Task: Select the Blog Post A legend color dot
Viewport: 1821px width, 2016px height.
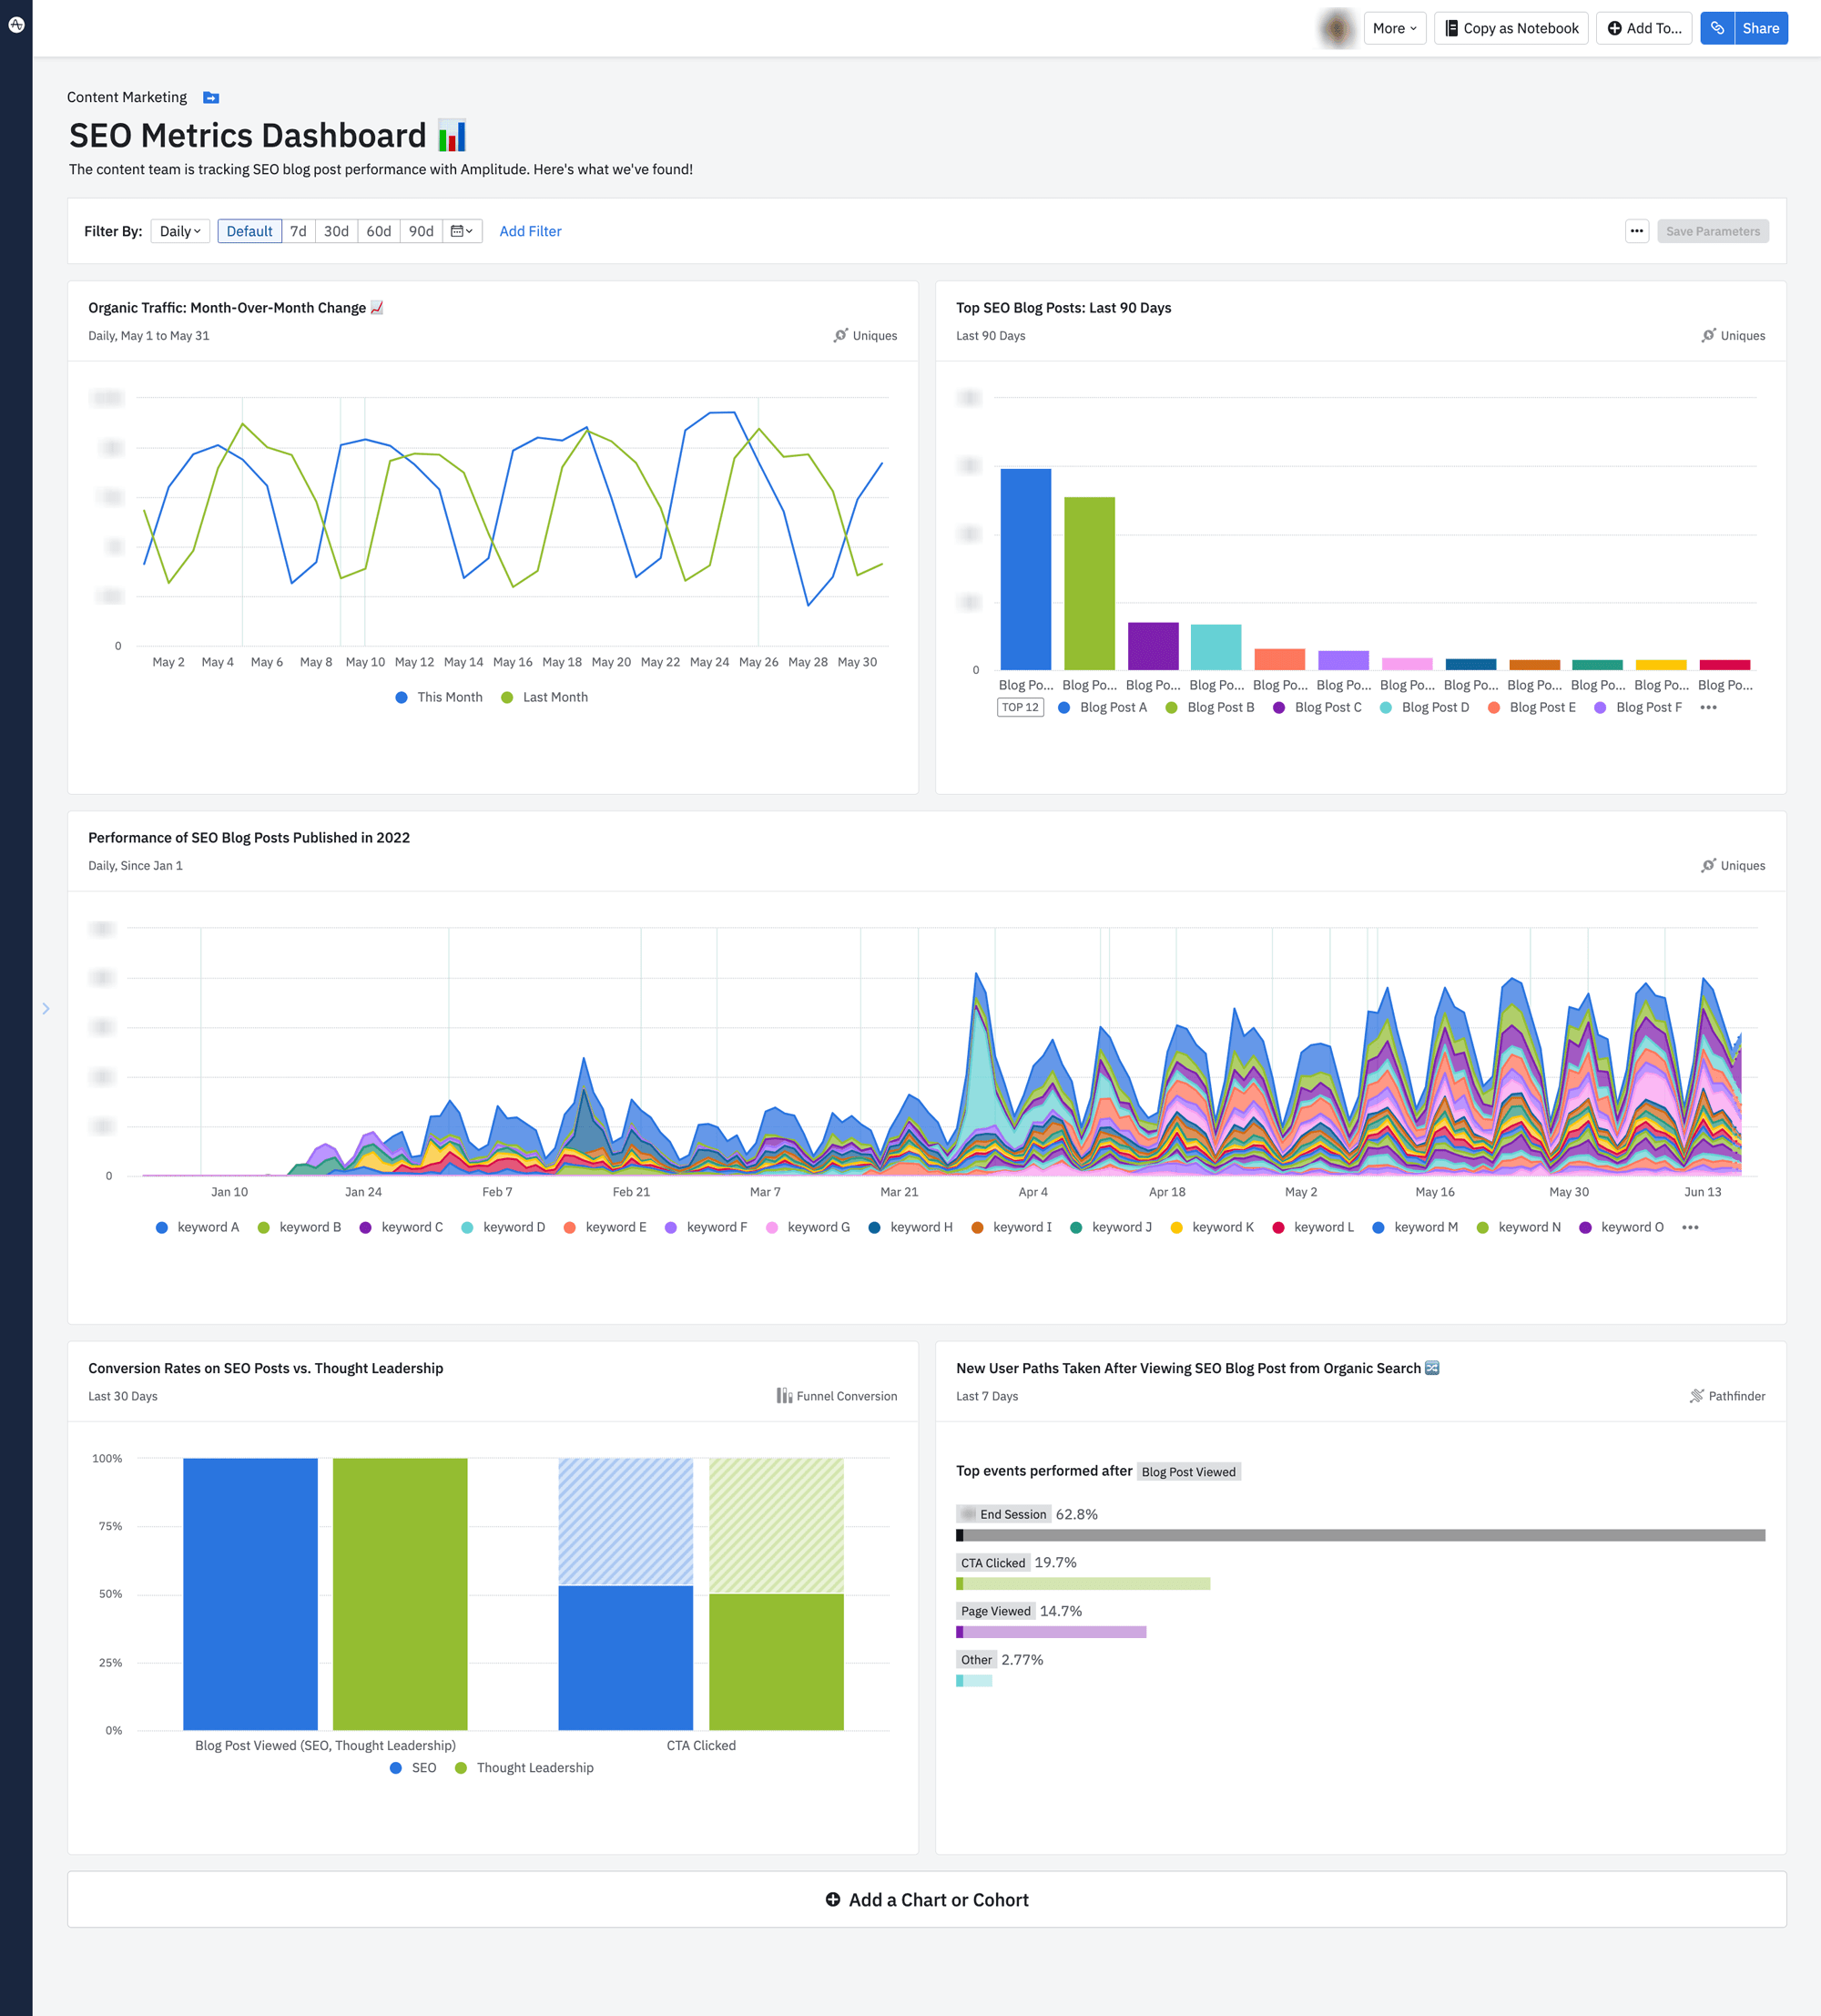Action: pyautogui.click(x=1064, y=707)
